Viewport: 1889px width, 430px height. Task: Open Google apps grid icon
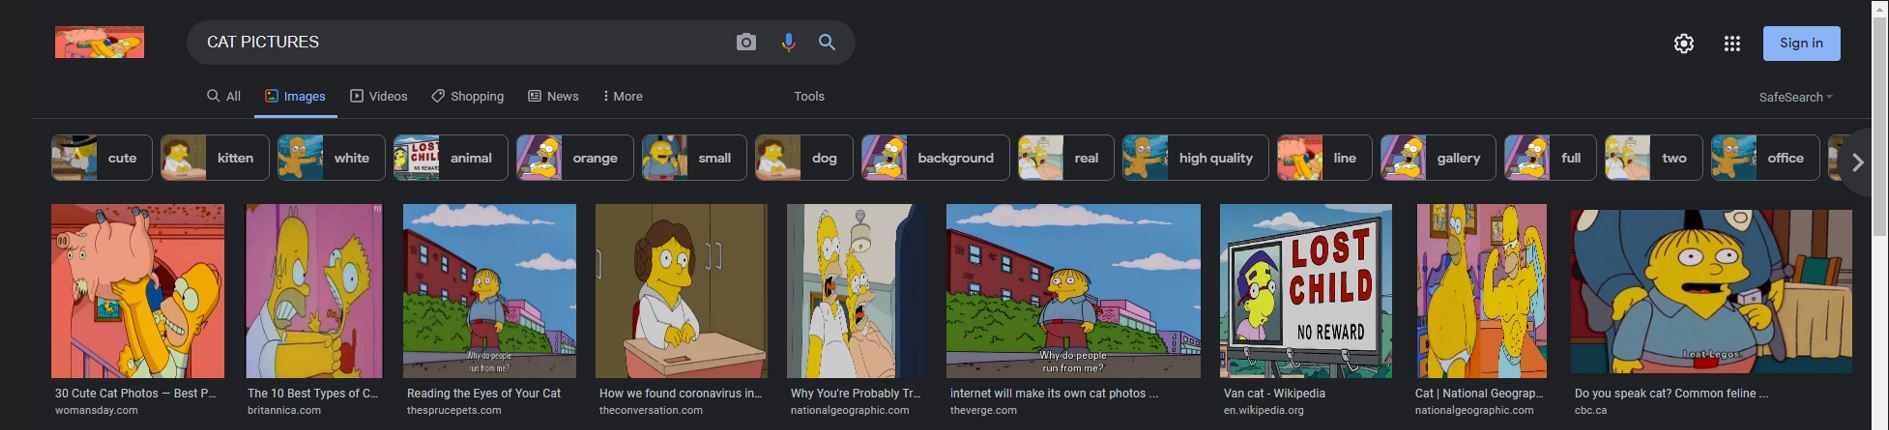[x=1732, y=43]
